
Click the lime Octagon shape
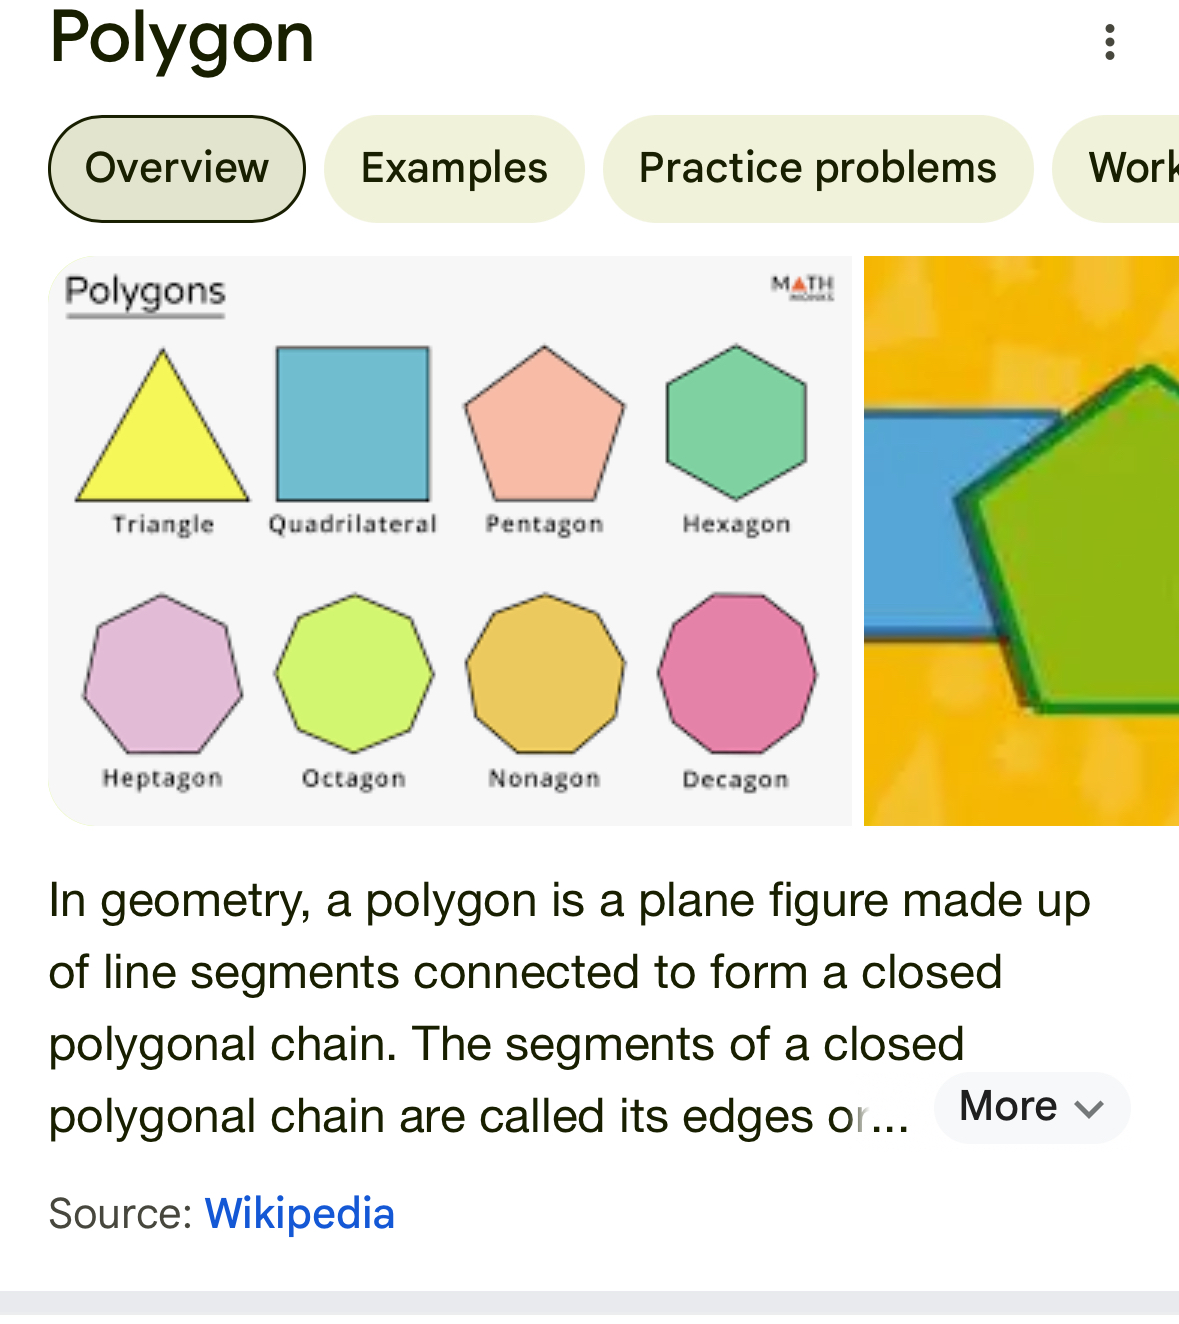tap(354, 673)
